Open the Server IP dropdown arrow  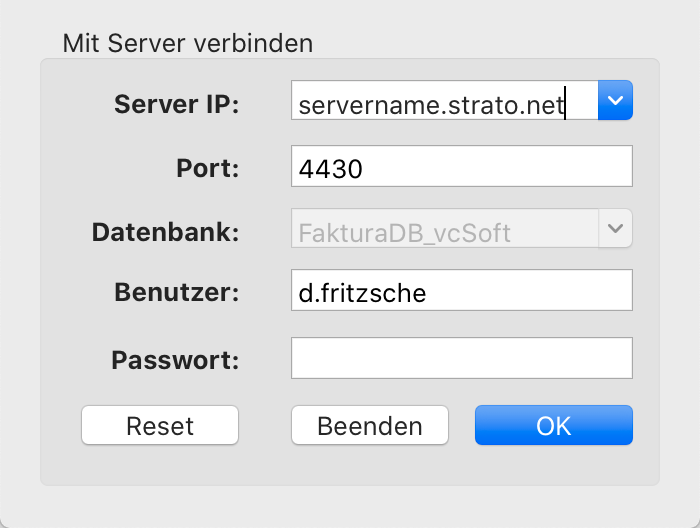pos(615,100)
